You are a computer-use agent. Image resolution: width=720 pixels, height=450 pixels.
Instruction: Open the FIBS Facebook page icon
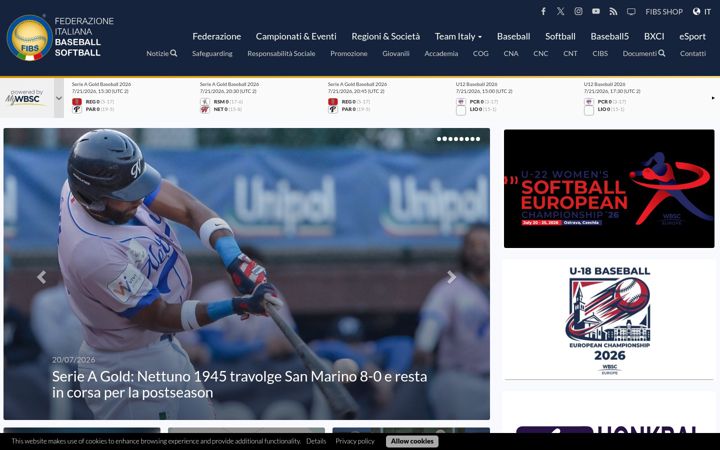[x=543, y=11]
